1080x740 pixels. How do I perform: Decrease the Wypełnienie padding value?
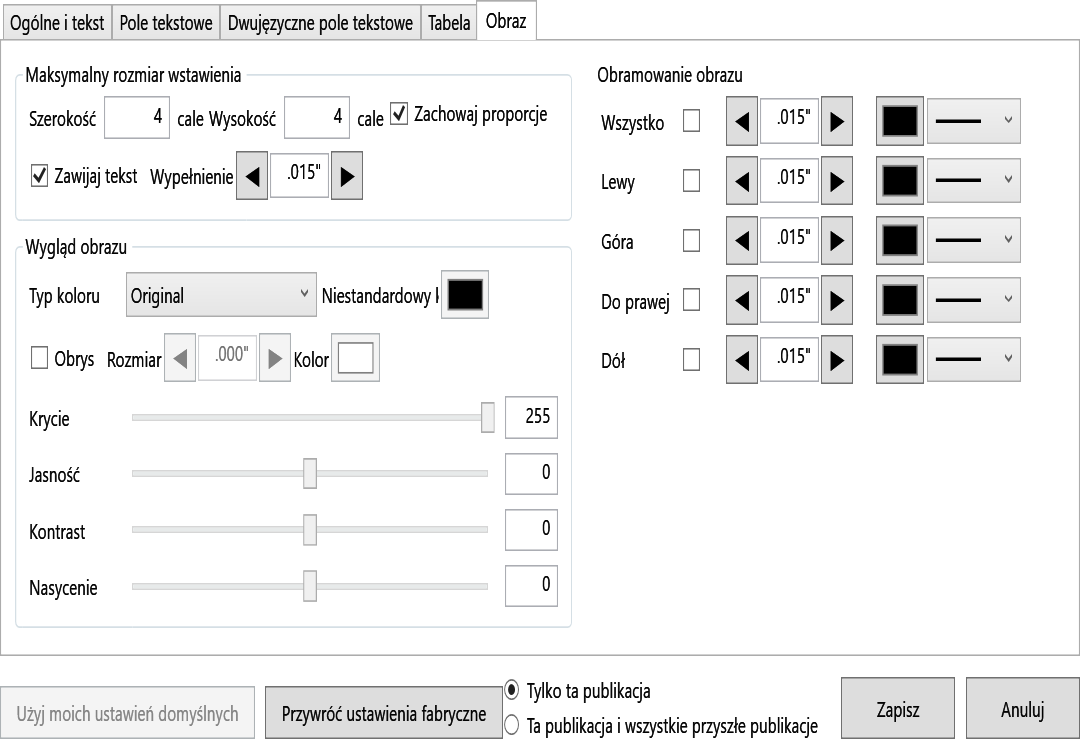[252, 177]
